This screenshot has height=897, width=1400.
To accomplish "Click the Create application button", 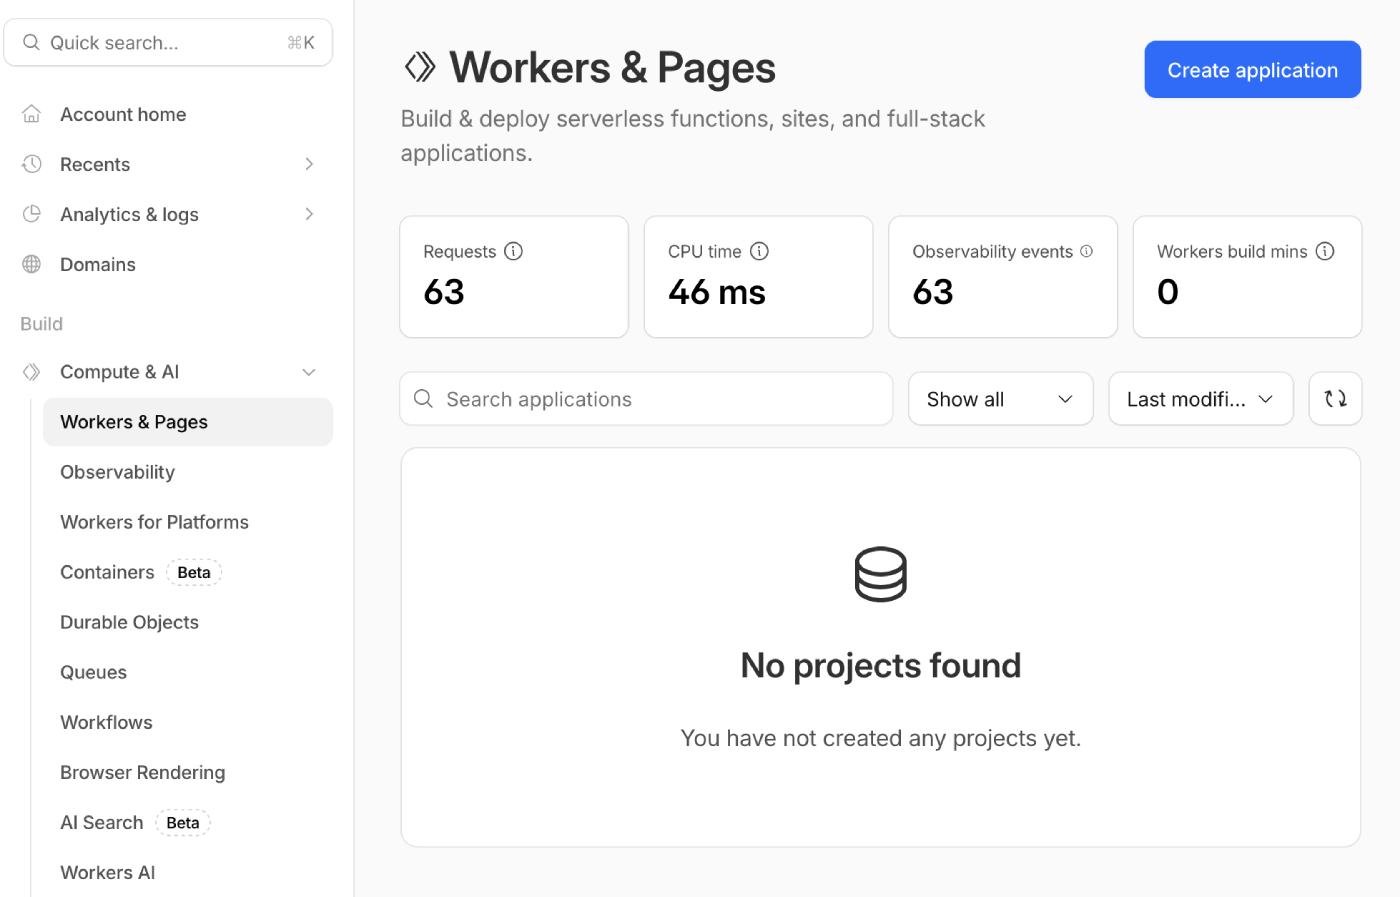I will (1252, 69).
